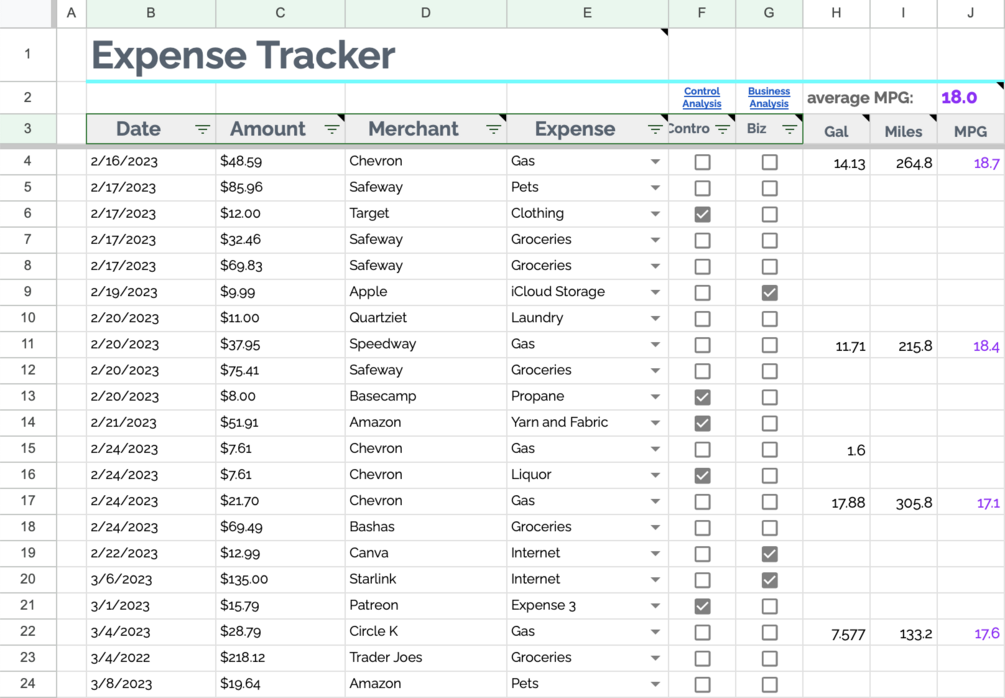Image resolution: width=1005 pixels, height=698 pixels.
Task: Uncheck the Control box for Chevron Liquor
Action: [x=702, y=476]
